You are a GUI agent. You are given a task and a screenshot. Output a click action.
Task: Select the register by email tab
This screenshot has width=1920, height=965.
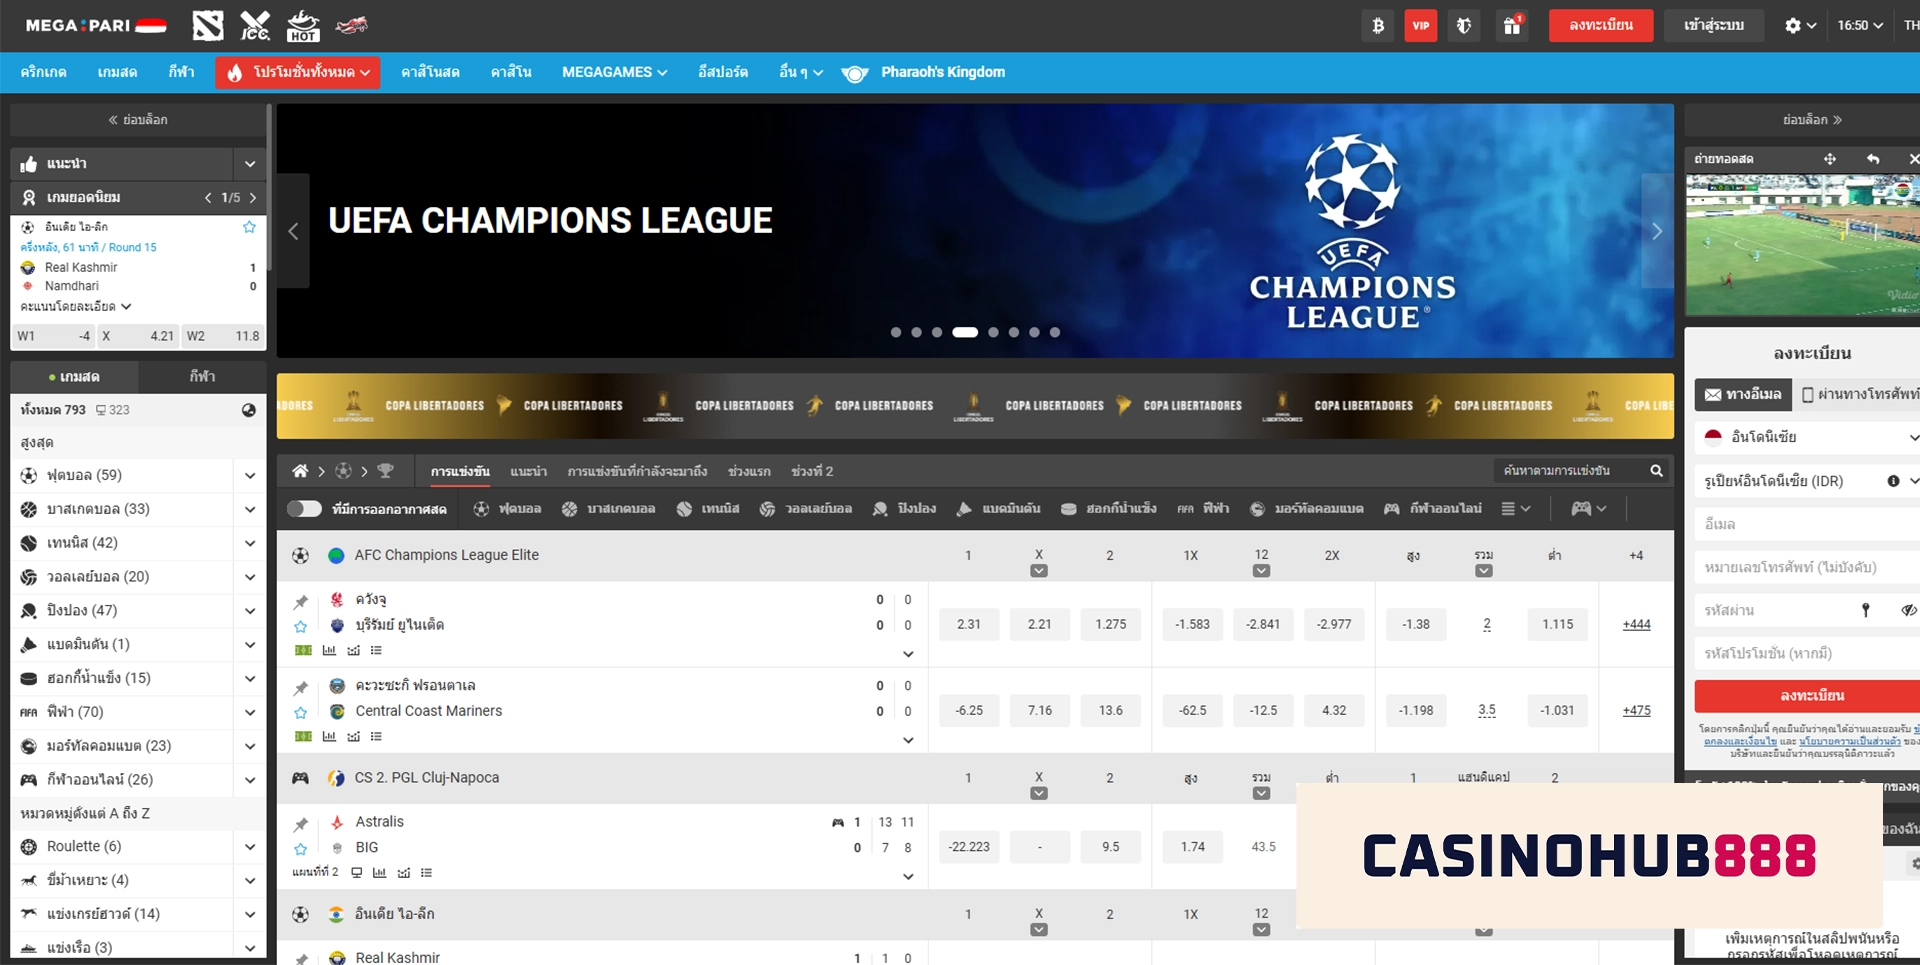click(1743, 395)
